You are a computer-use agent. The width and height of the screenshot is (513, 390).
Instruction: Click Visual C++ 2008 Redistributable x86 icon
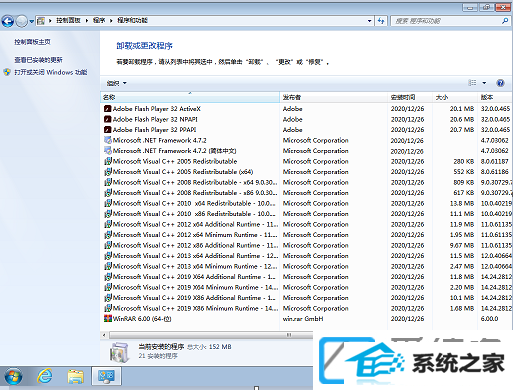coord(107,193)
